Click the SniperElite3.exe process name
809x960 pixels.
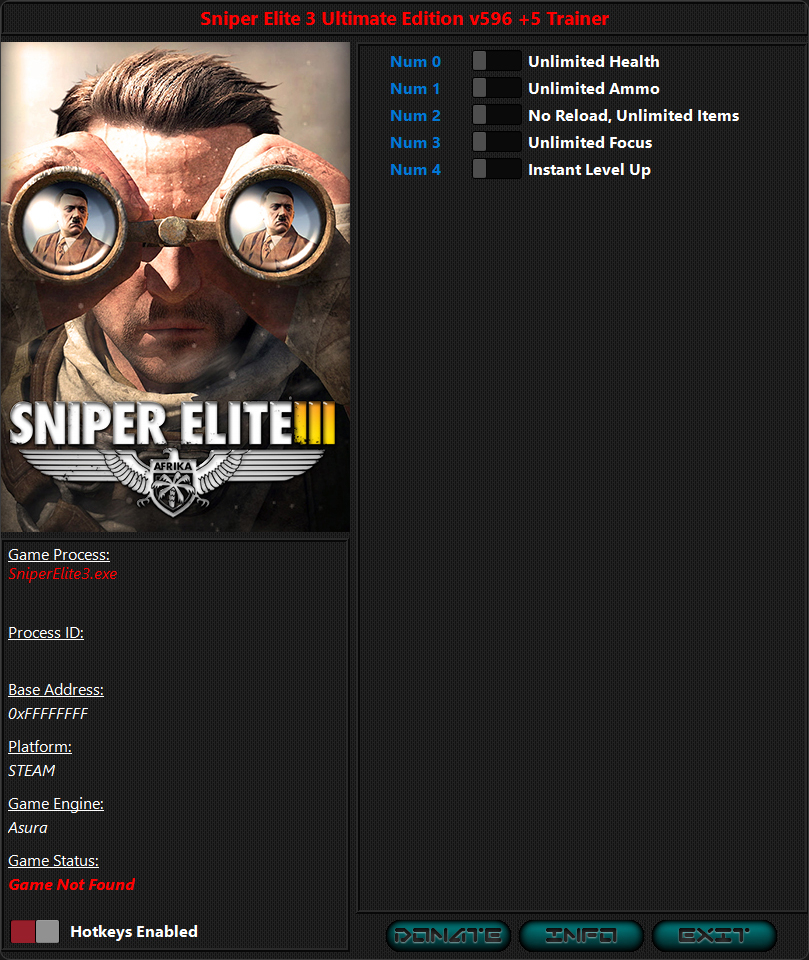coord(62,574)
